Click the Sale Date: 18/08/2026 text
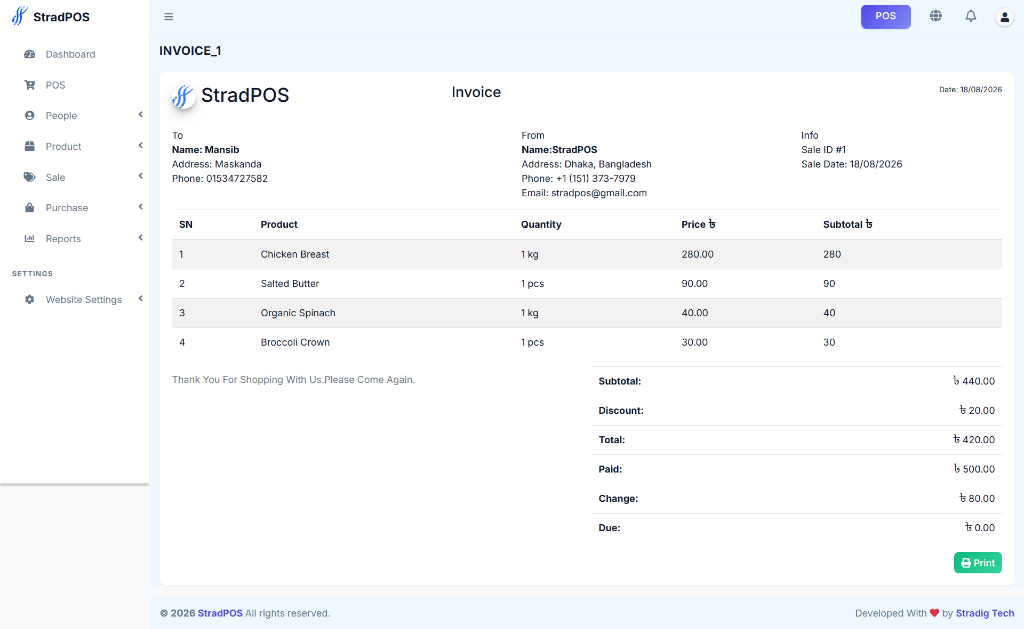This screenshot has height=629, width=1024. click(851, 164)
